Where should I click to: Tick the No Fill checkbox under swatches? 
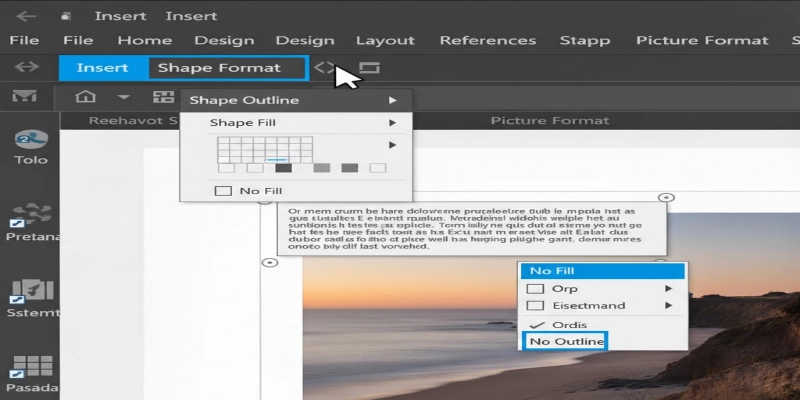click(x=223, y=190)
